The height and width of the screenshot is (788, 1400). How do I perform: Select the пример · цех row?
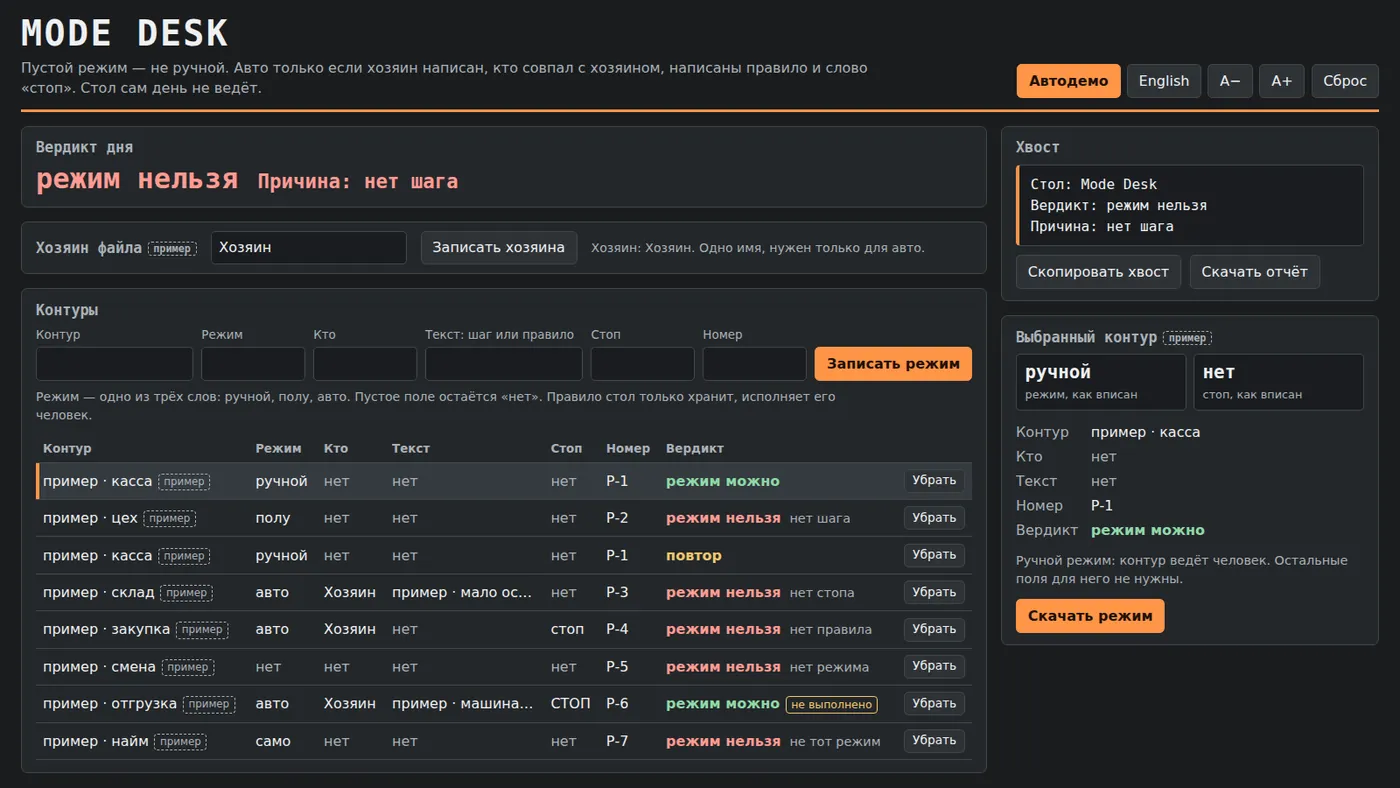pyautogui.click(x=504, y=518)
